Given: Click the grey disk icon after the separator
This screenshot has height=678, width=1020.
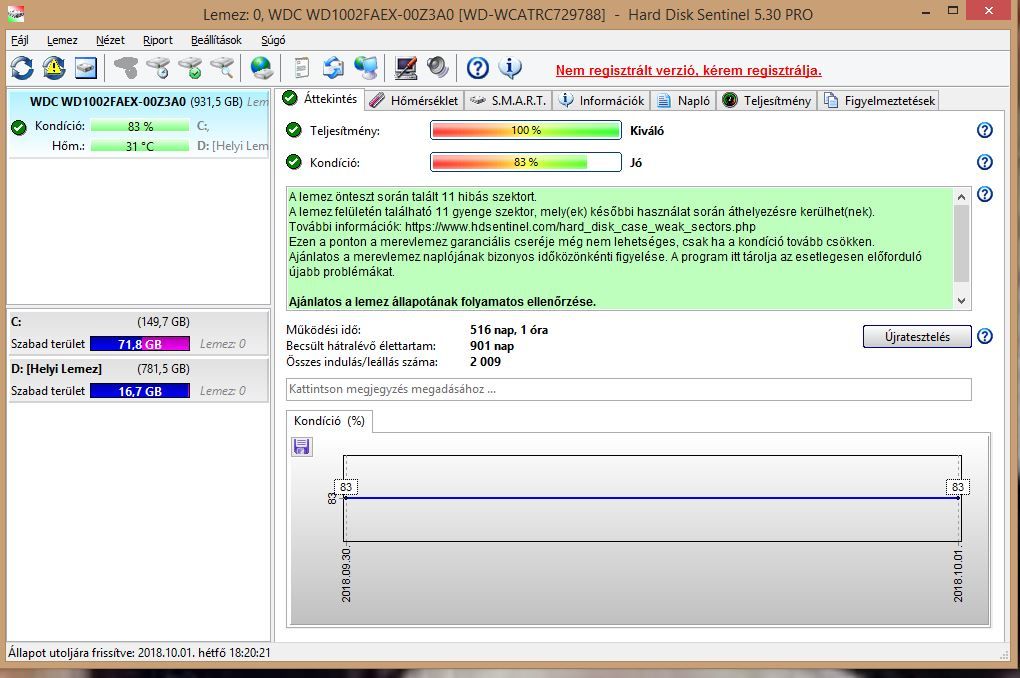Looking at the screenshot, I should pyautogui.click(x=126, y=68).
